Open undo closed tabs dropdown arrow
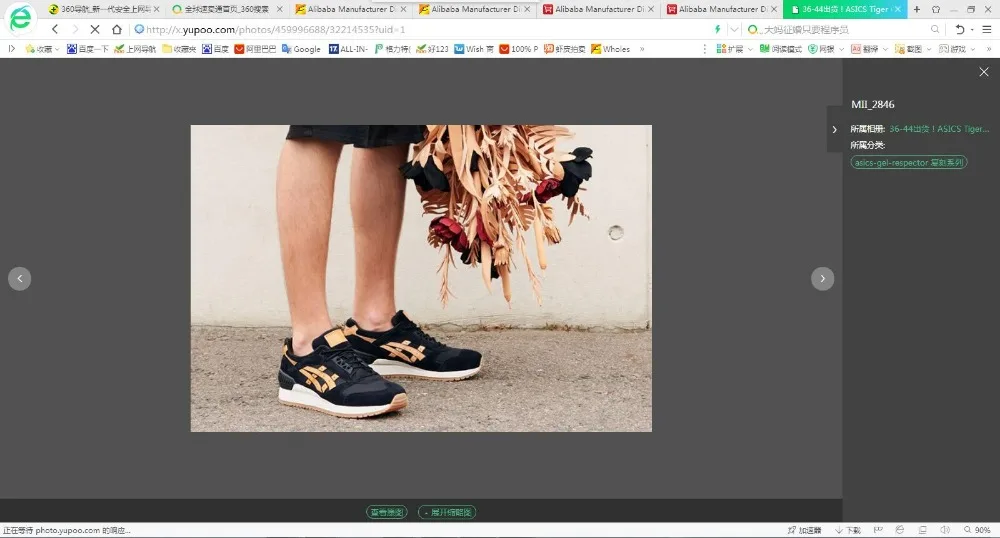The width and height of the screenshot is (1000, 538). (x=972, y=30)
